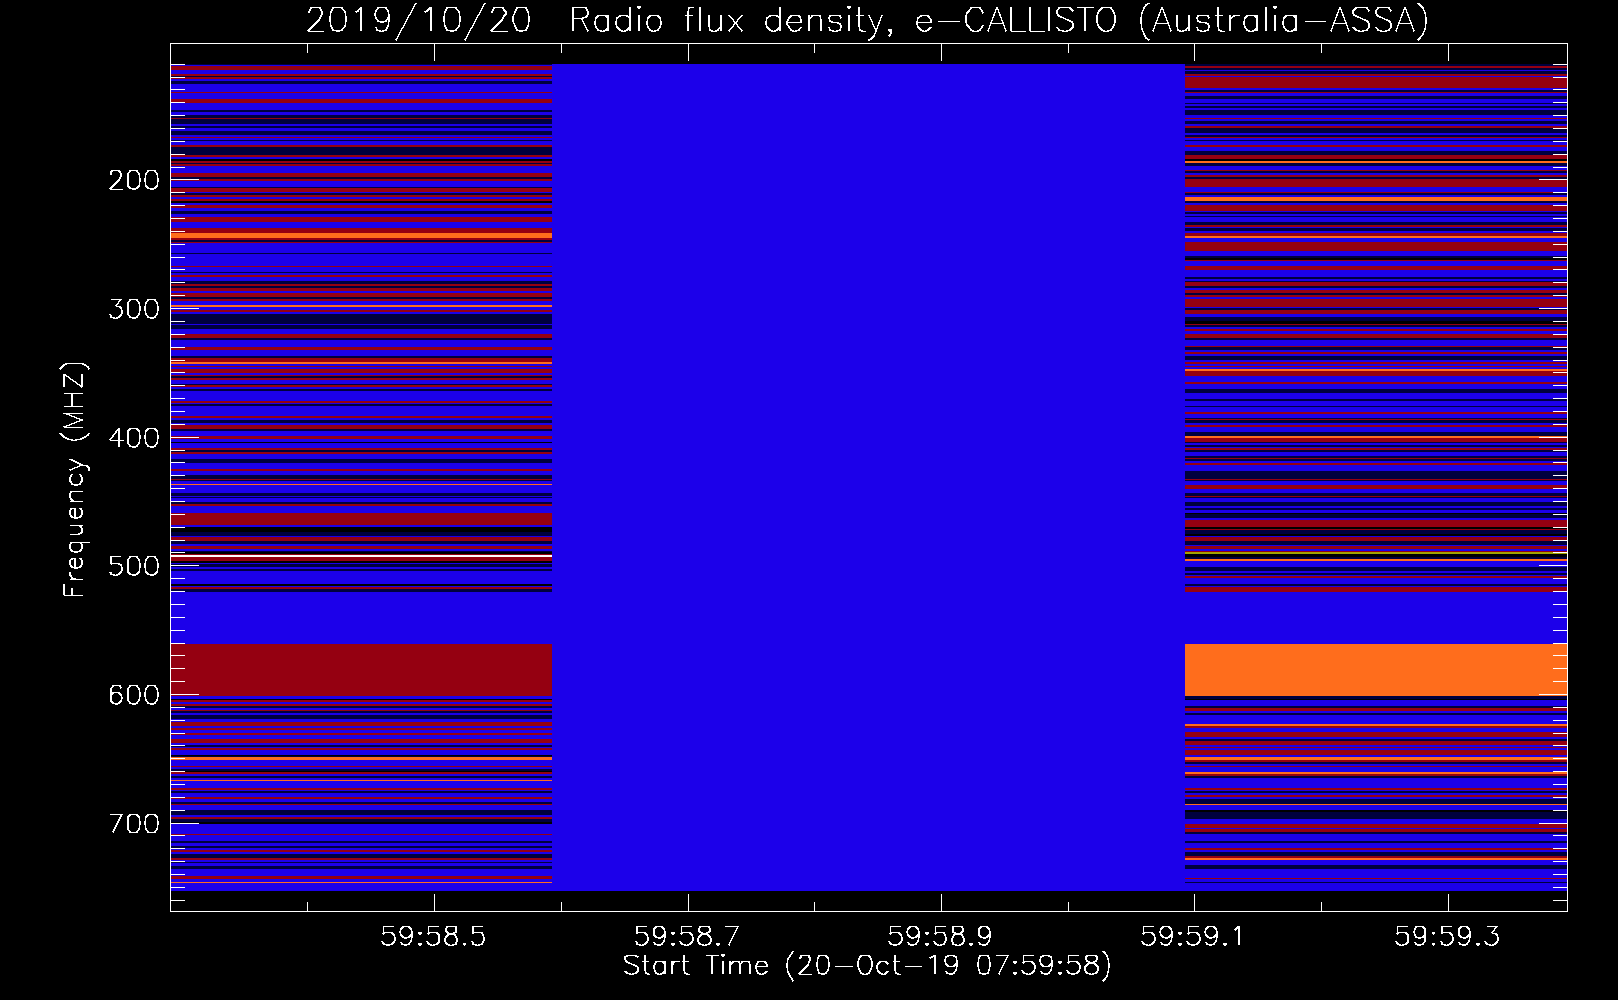Click the 59:58.7 time tick label
Screen dimensions: 1618x1000
coord(687,936)
